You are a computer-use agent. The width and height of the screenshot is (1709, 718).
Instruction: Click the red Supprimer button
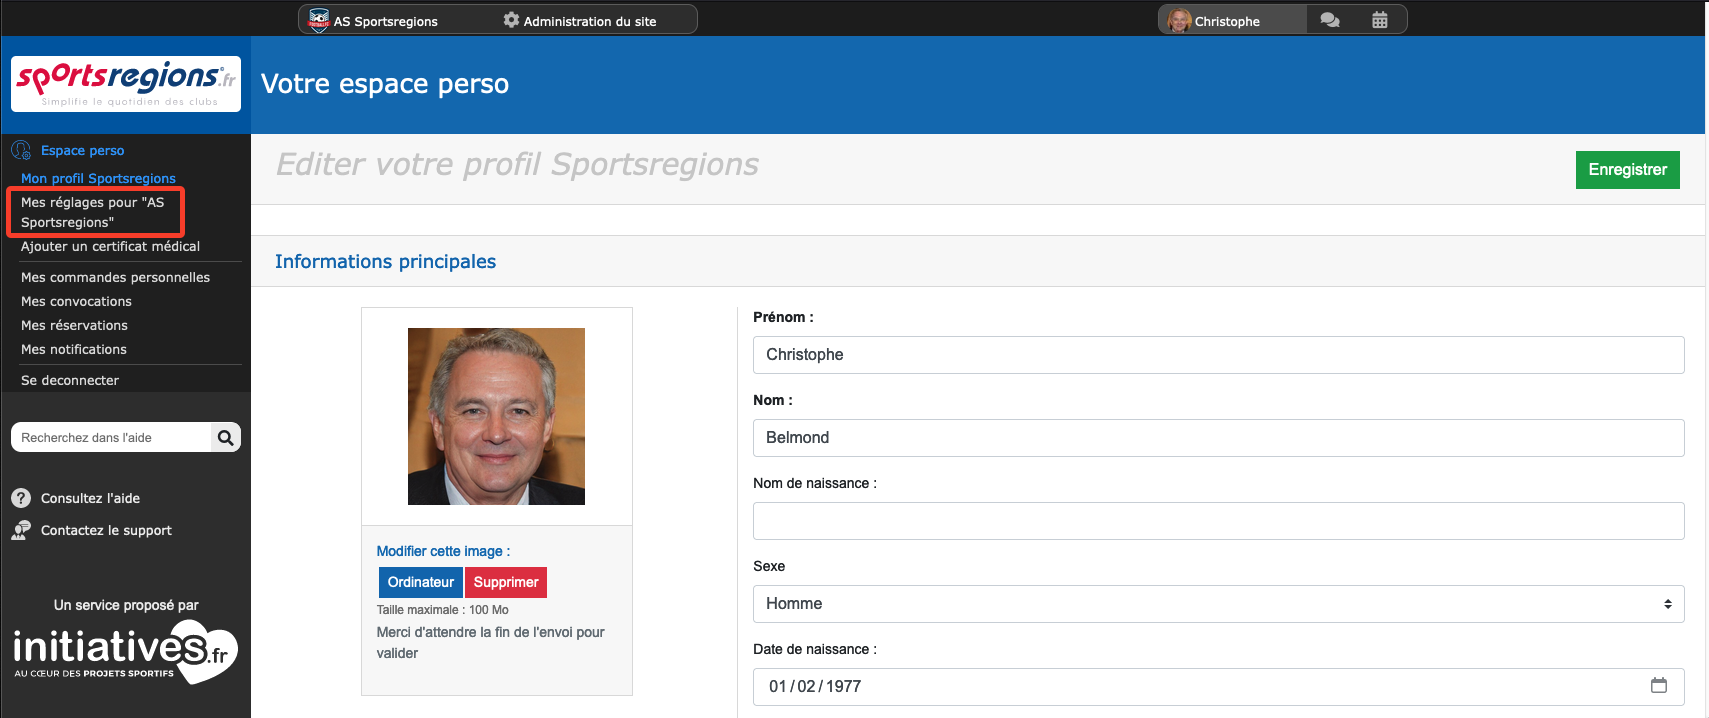pyautogui.click(x=505, y=582)
